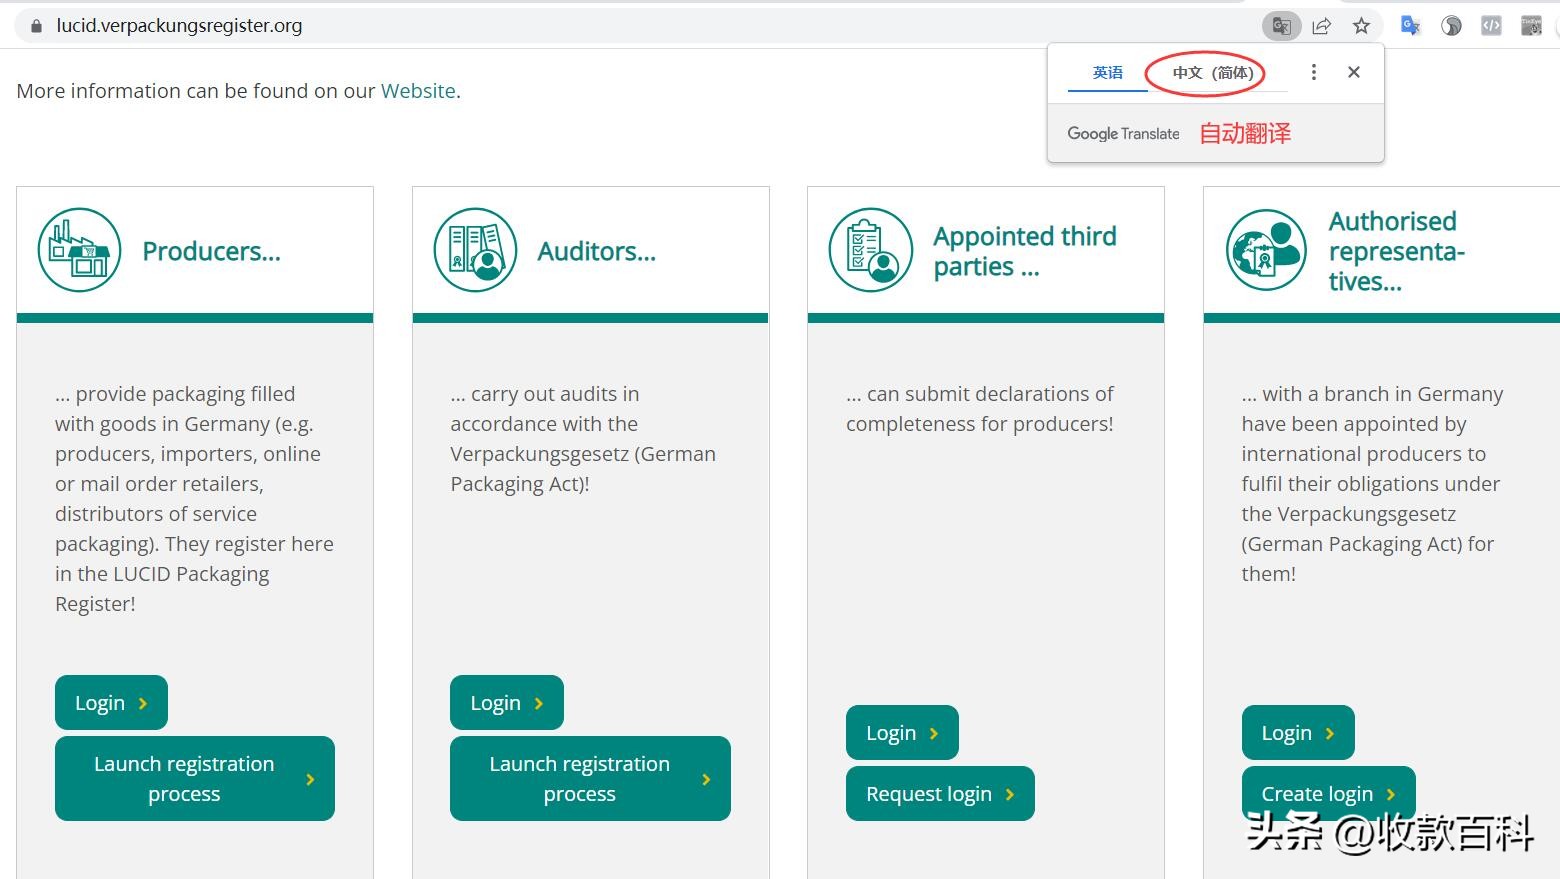Click the "Appointed third parties ..." heading
This screenshot has width=1560, height=879.
click(1025, 251)
